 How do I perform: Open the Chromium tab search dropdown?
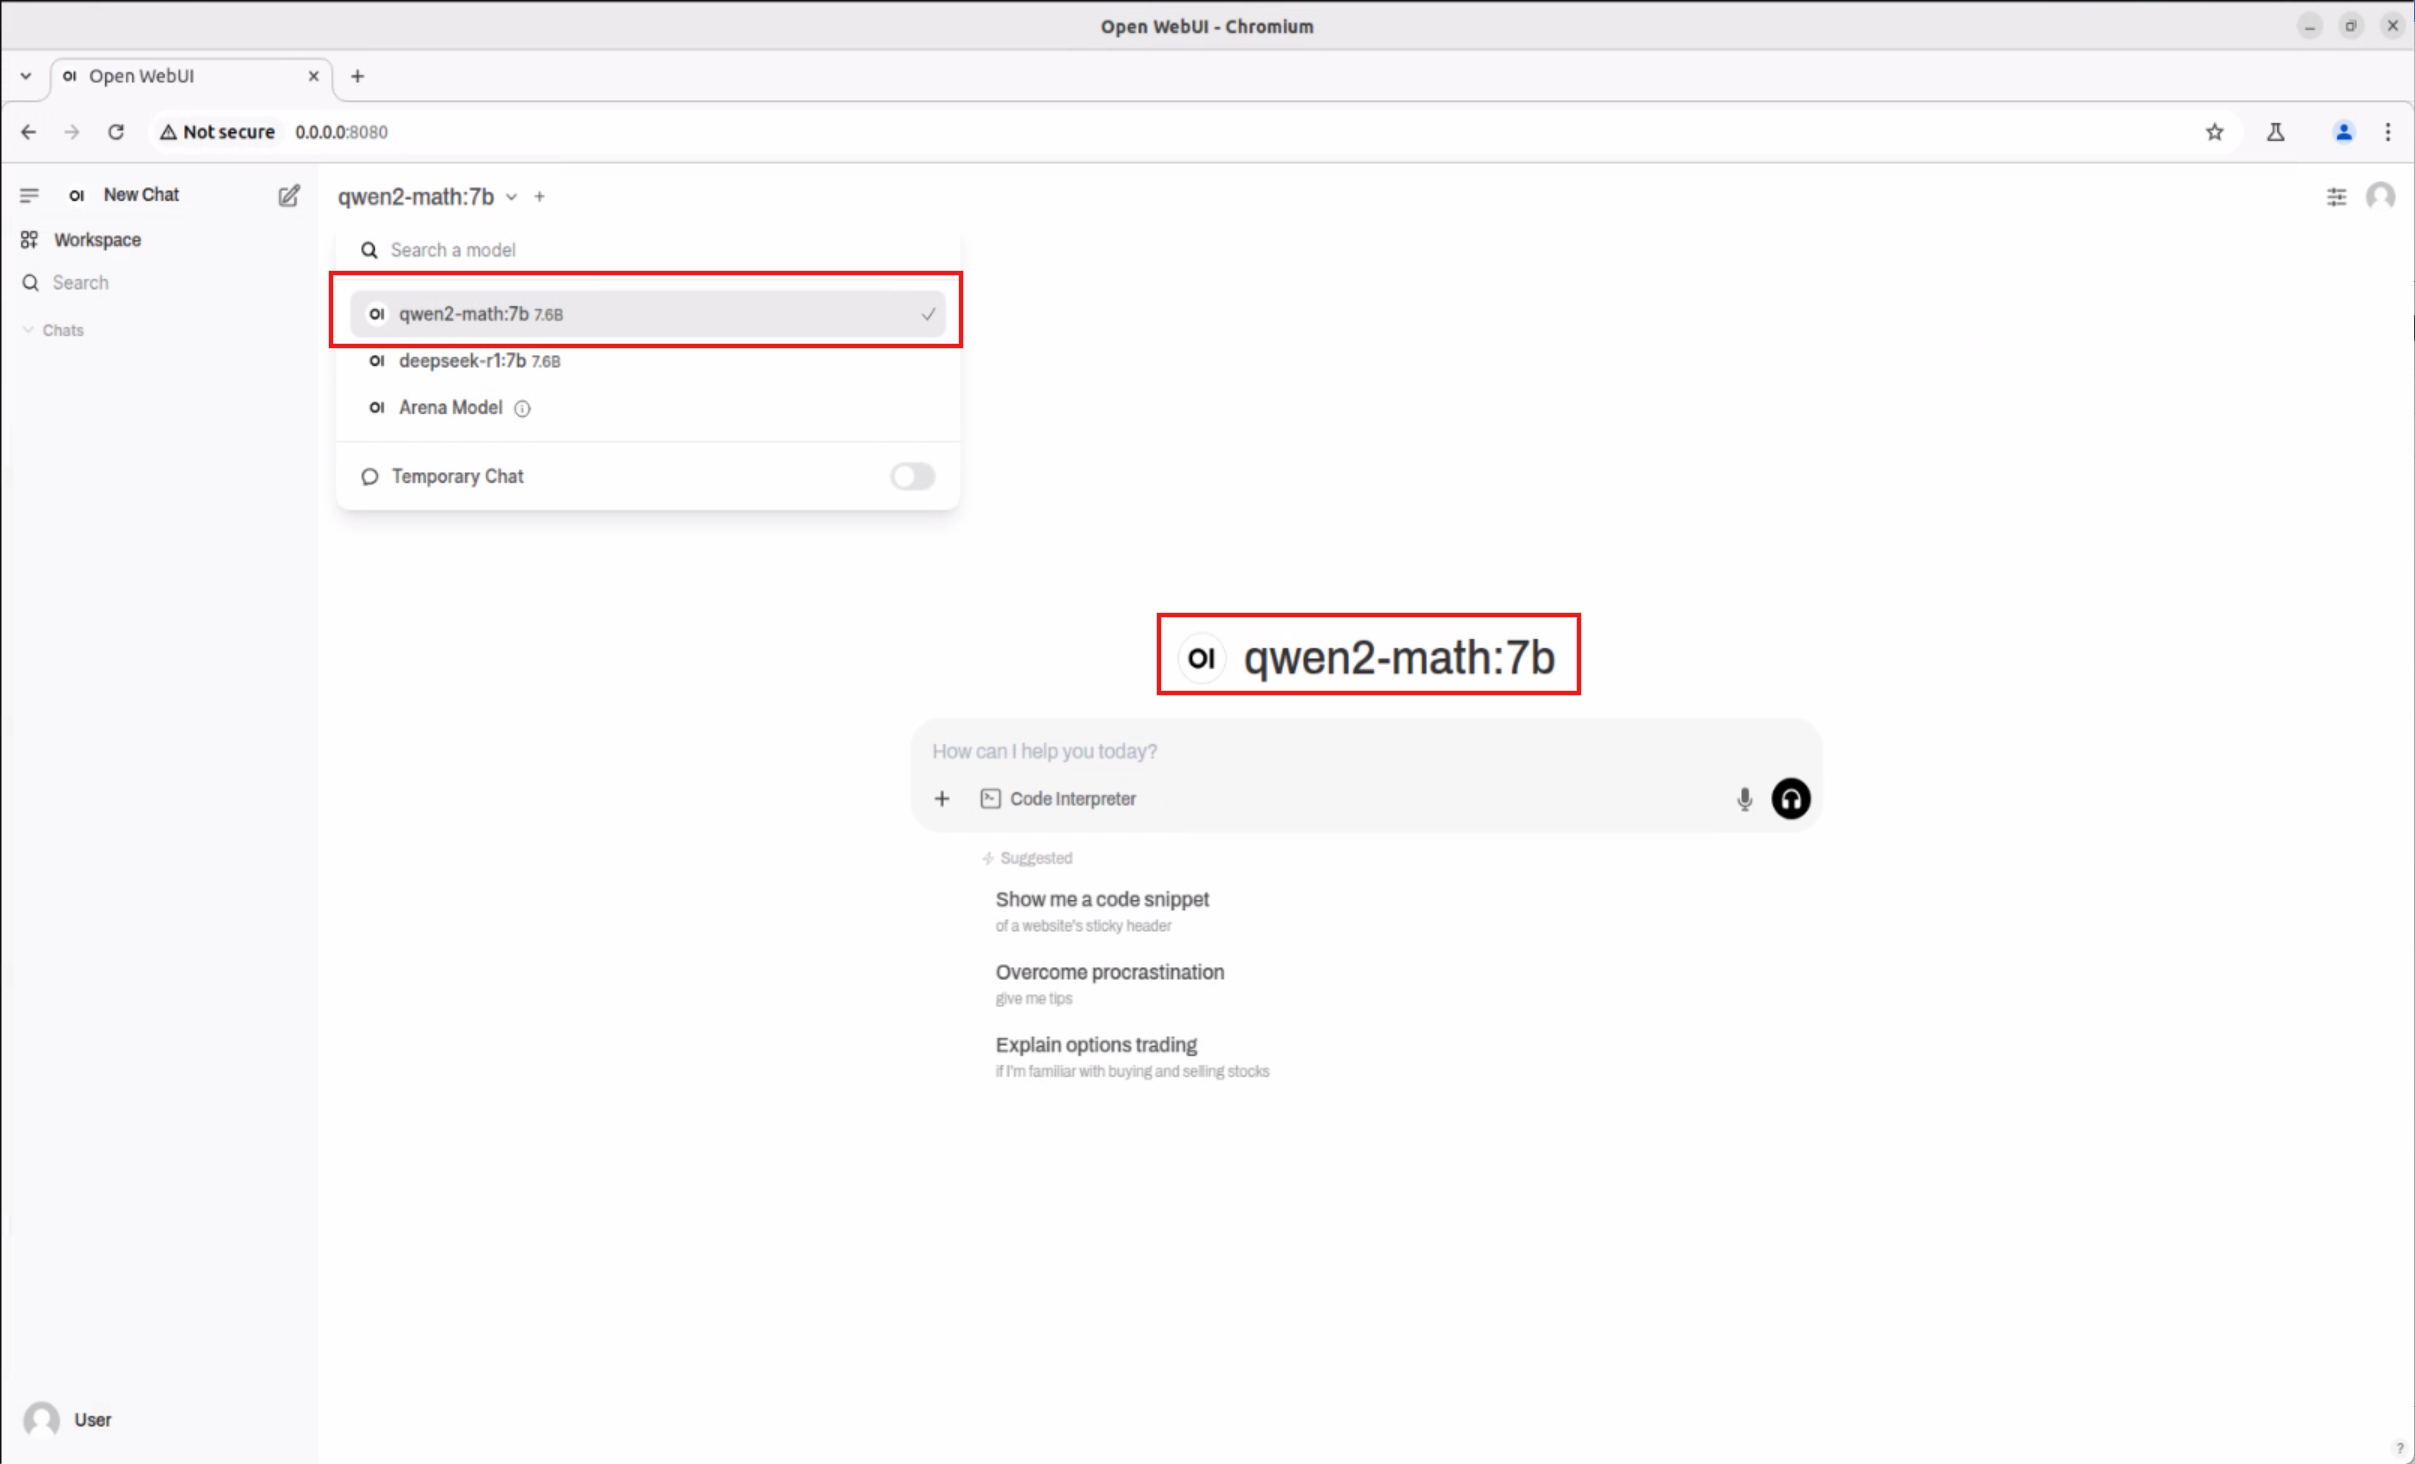point(26,76)
